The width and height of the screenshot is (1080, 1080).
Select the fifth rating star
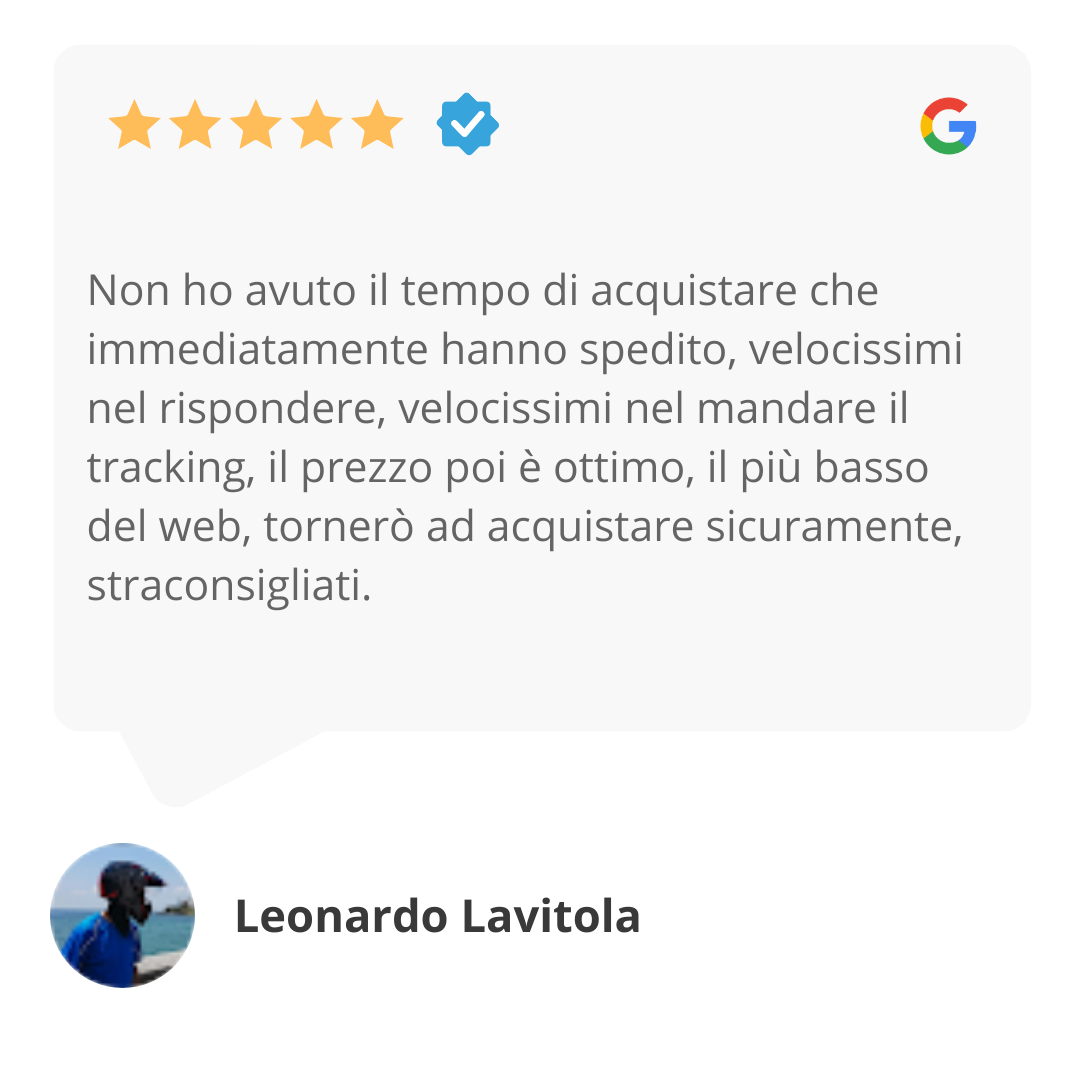(377, 125)
